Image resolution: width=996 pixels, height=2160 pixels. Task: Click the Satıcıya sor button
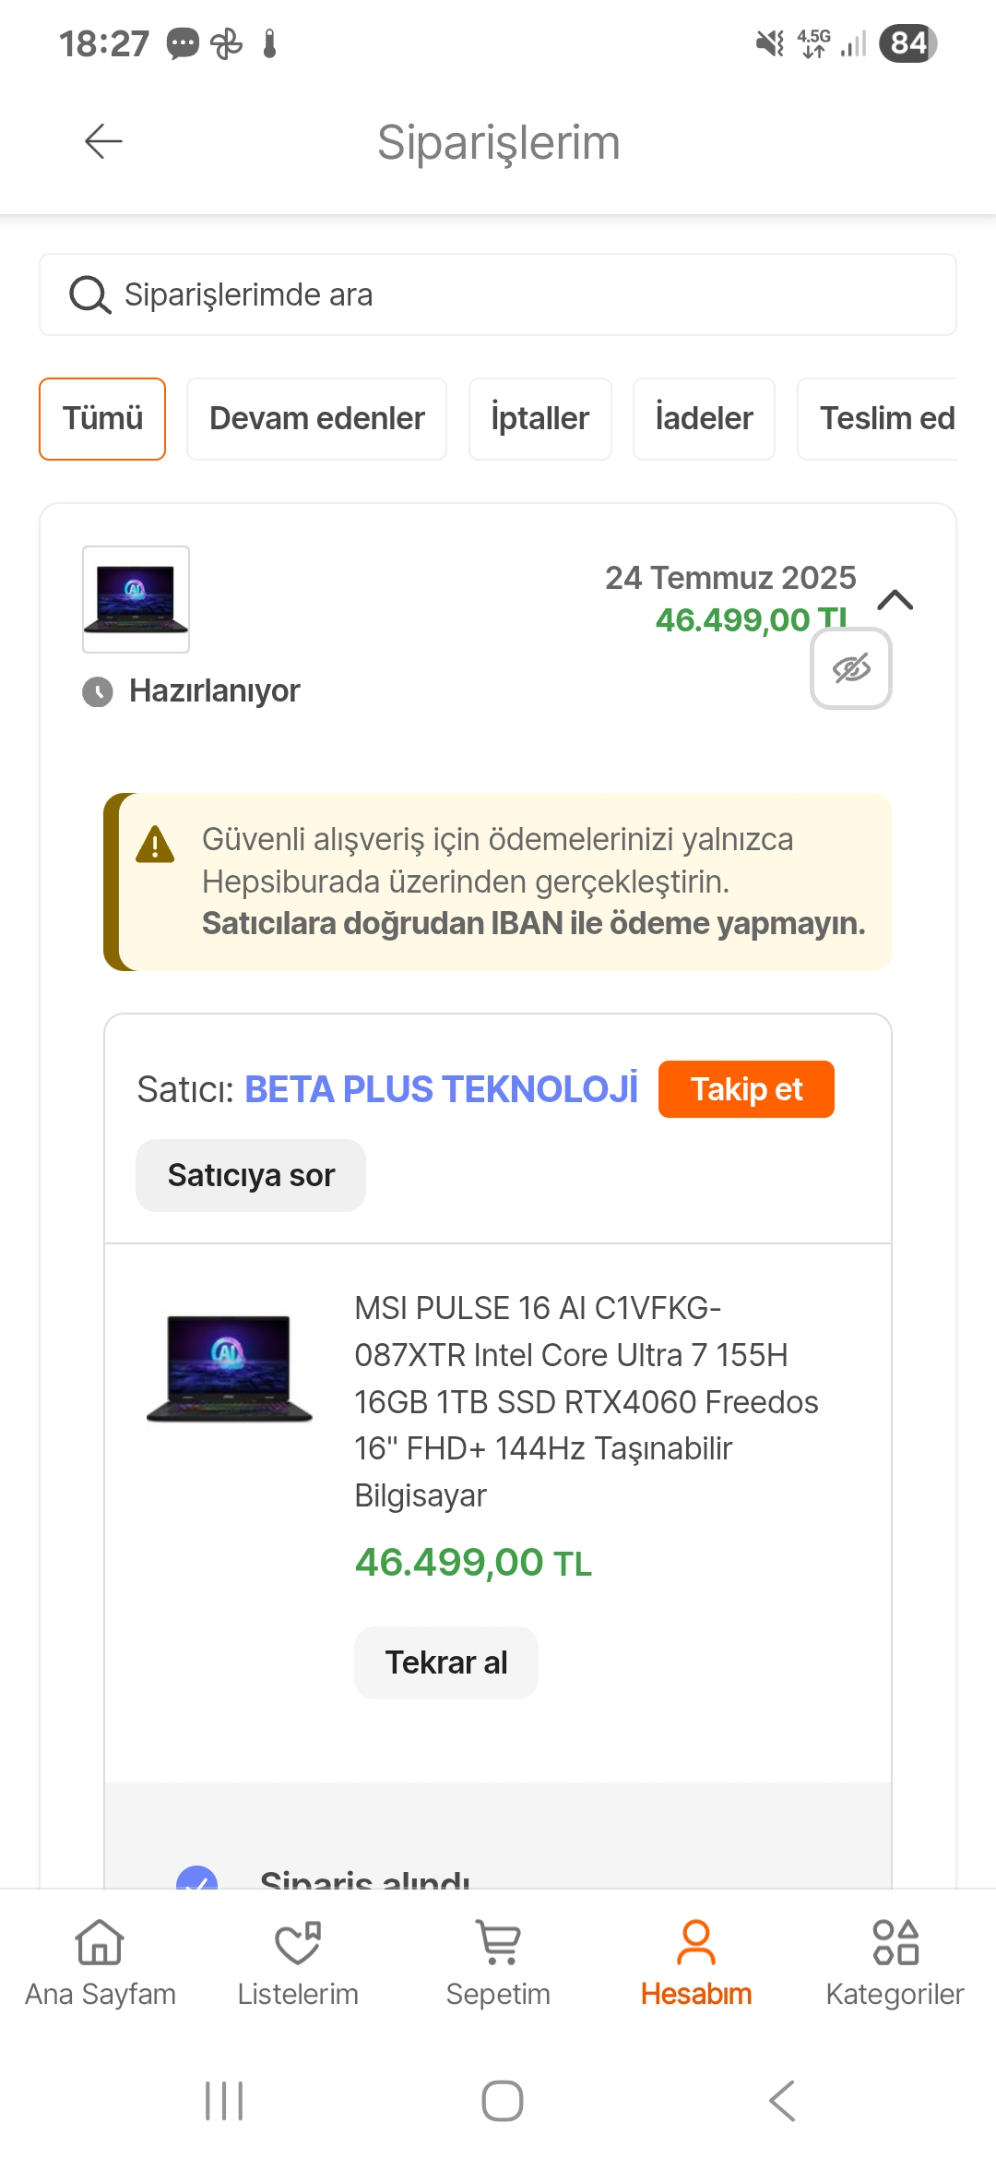click(251, 1175)
